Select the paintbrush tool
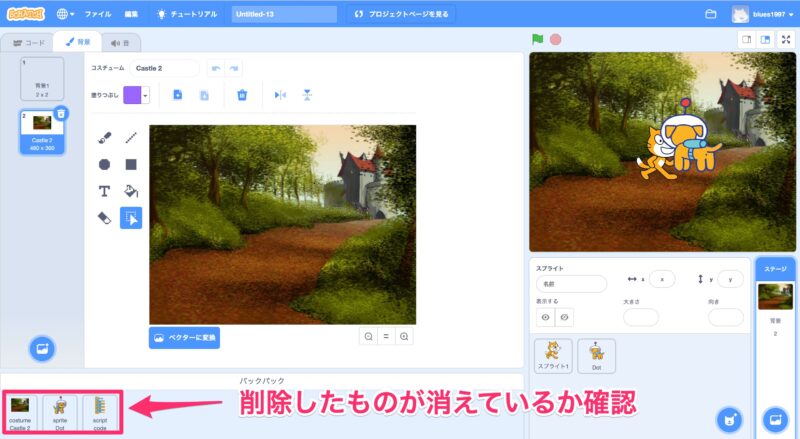 click(104, 138)
